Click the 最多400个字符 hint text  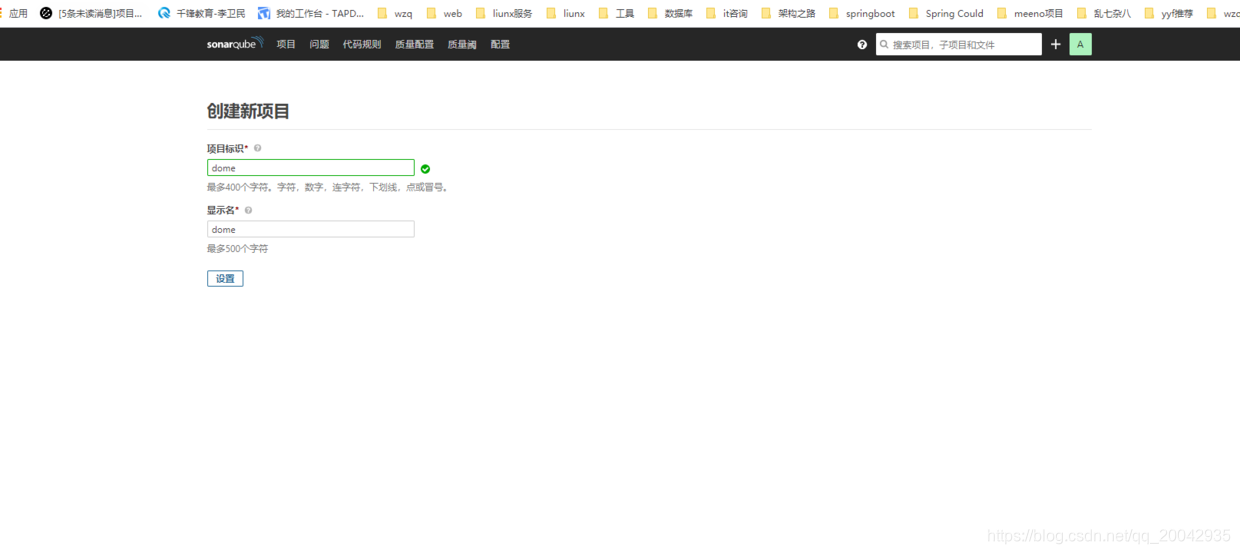pyautogui.click(x=327, y=187)
